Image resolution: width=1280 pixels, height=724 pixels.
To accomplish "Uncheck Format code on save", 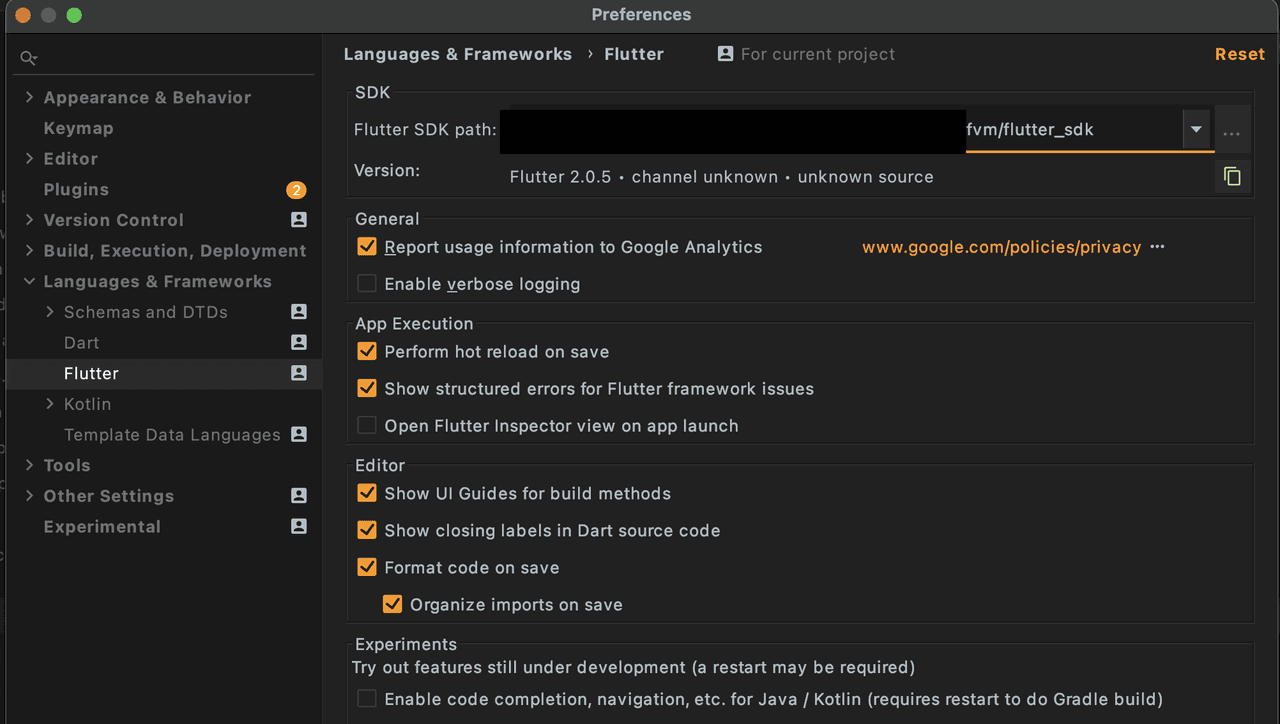I will [367, 567].
